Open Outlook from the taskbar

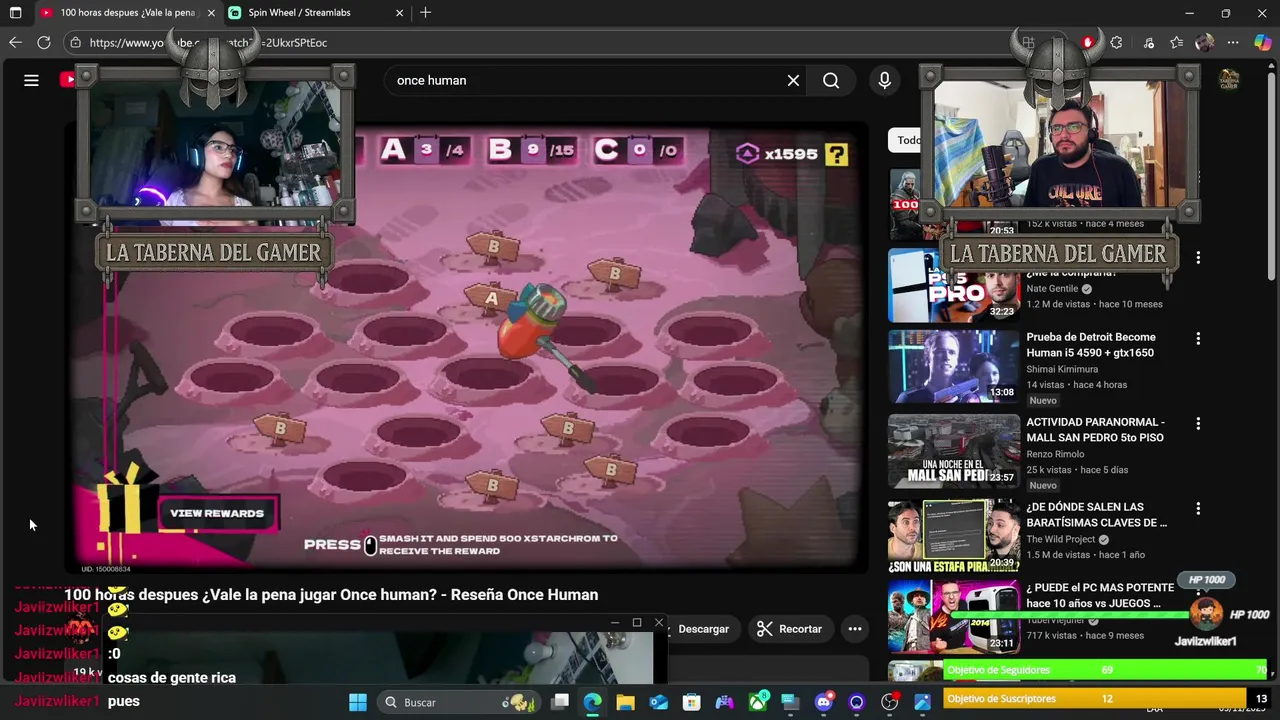point(658,702)
